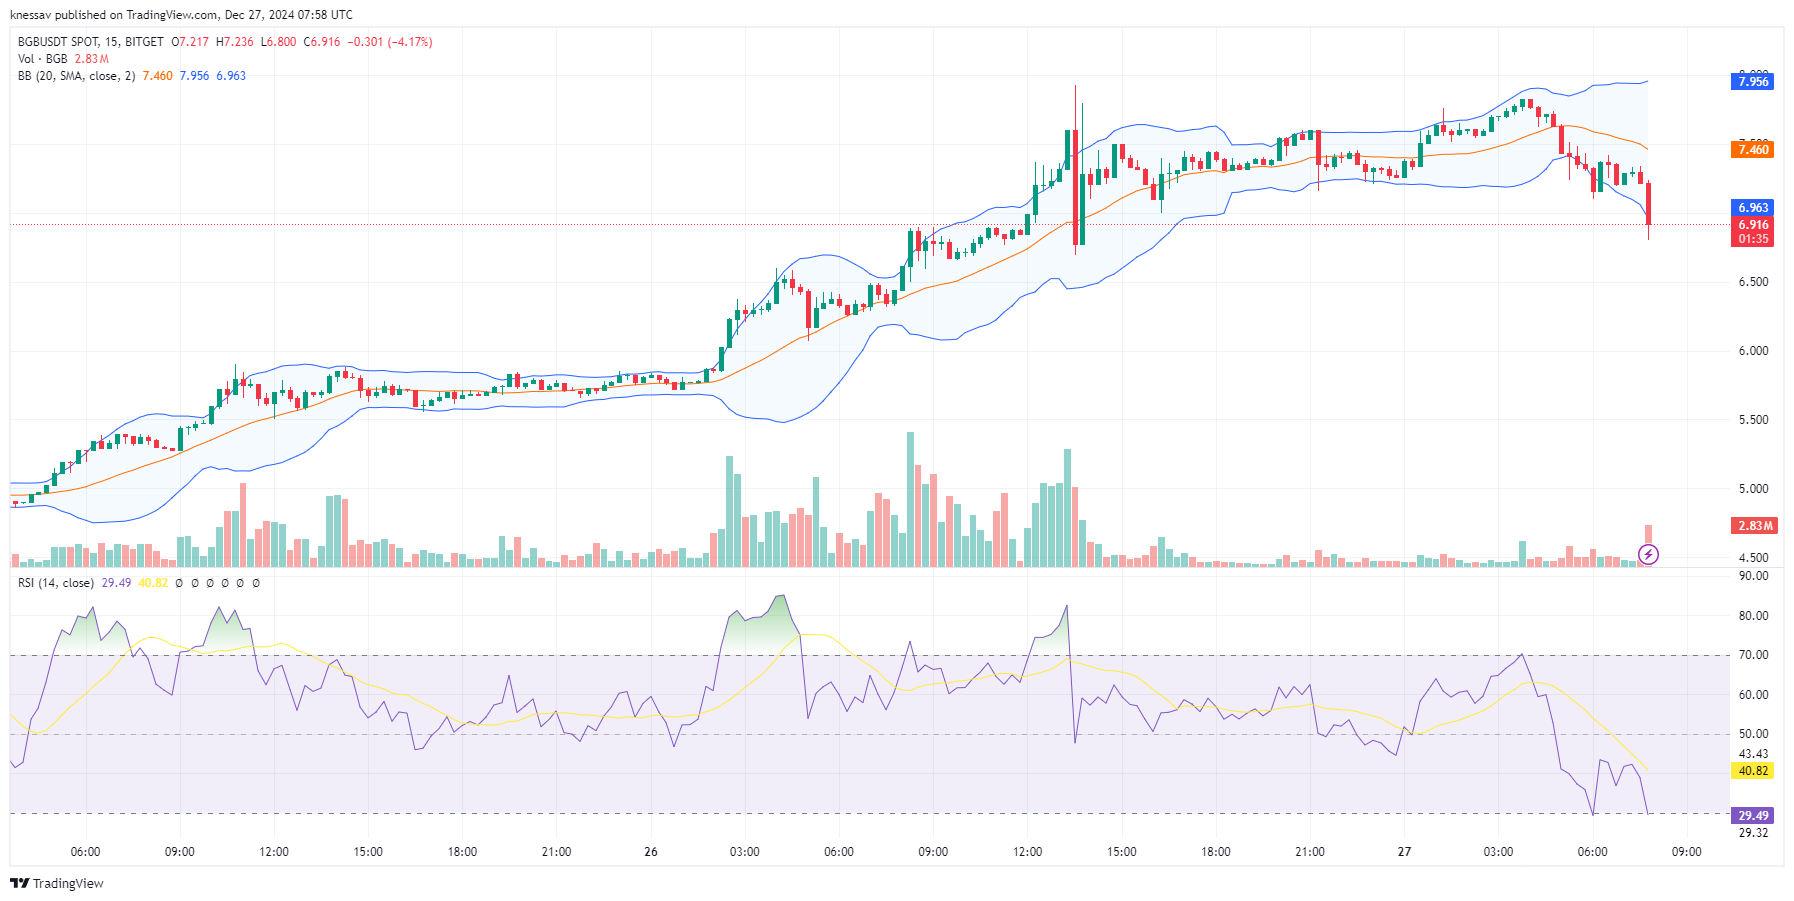Screen dimensions: 1794x901
Task: Click the 60.00 RSI scale label
Action: (x=1753, y=695)
